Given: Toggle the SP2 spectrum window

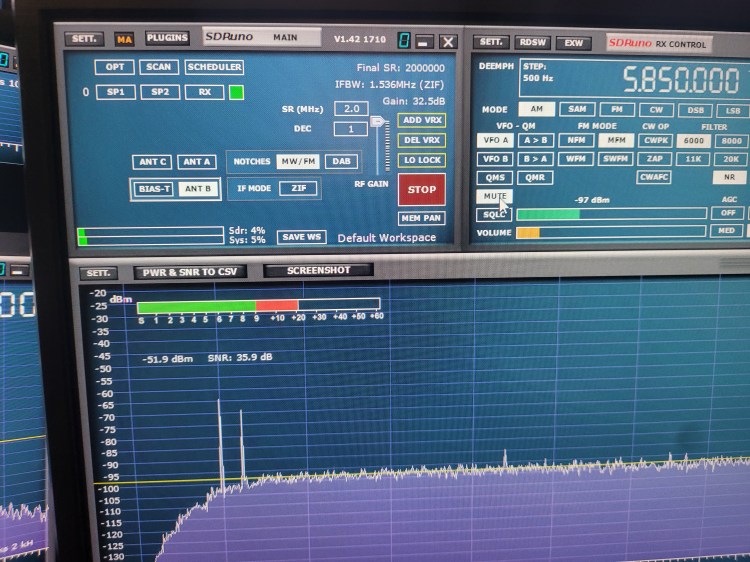Looking at the screenshot, I should pos(160,92).
